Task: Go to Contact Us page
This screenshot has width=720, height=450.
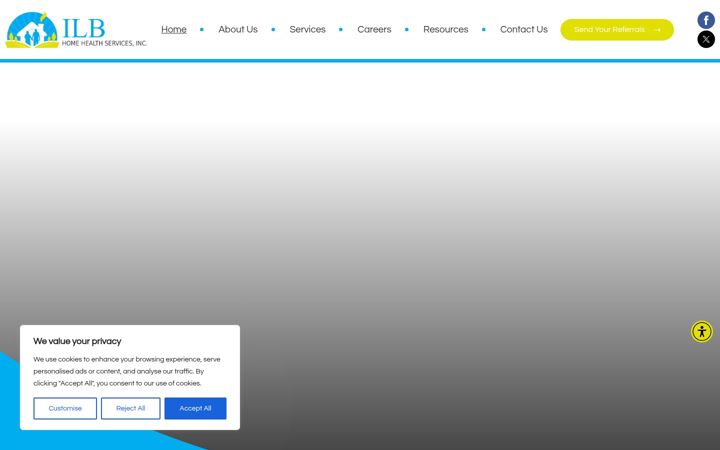Action: (x=523, y=29)
